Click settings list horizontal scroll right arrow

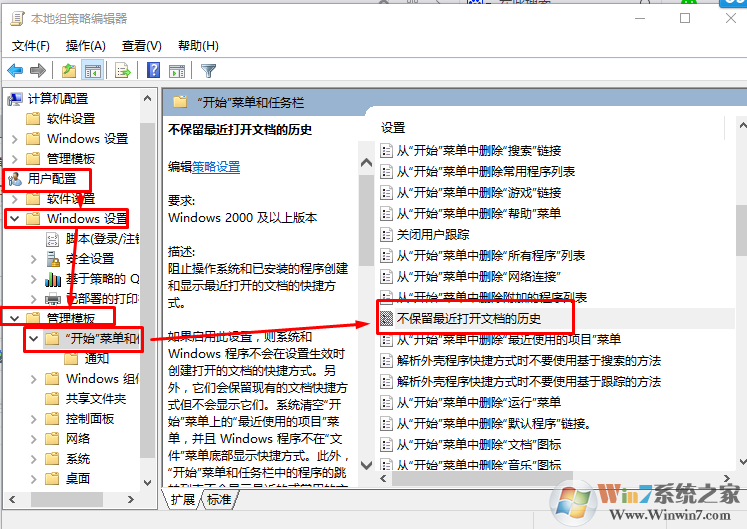(727, 478)
